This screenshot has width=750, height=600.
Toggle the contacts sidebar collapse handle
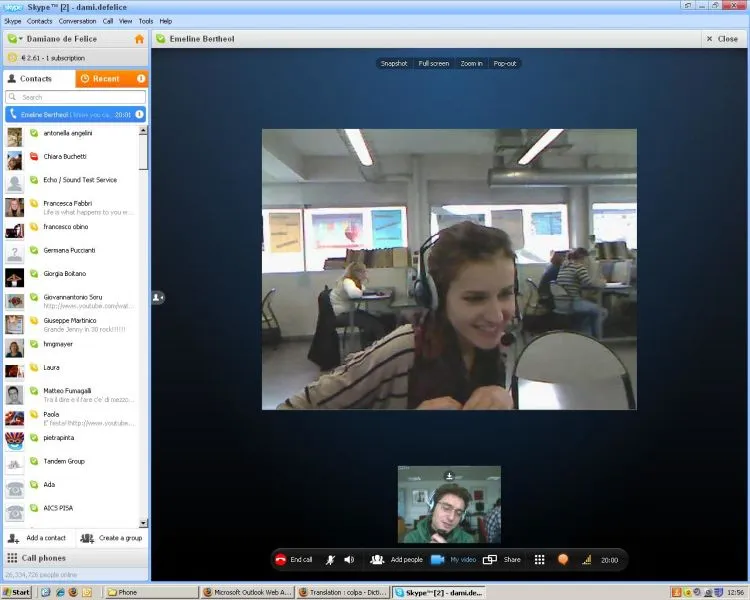158,298
